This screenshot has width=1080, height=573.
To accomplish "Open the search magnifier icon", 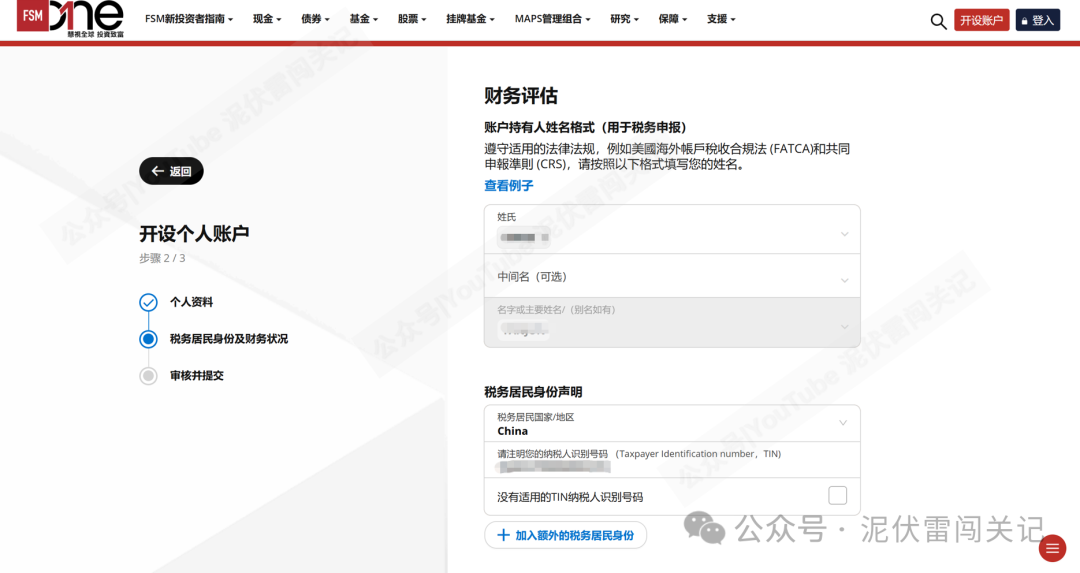I will (938, 21).
